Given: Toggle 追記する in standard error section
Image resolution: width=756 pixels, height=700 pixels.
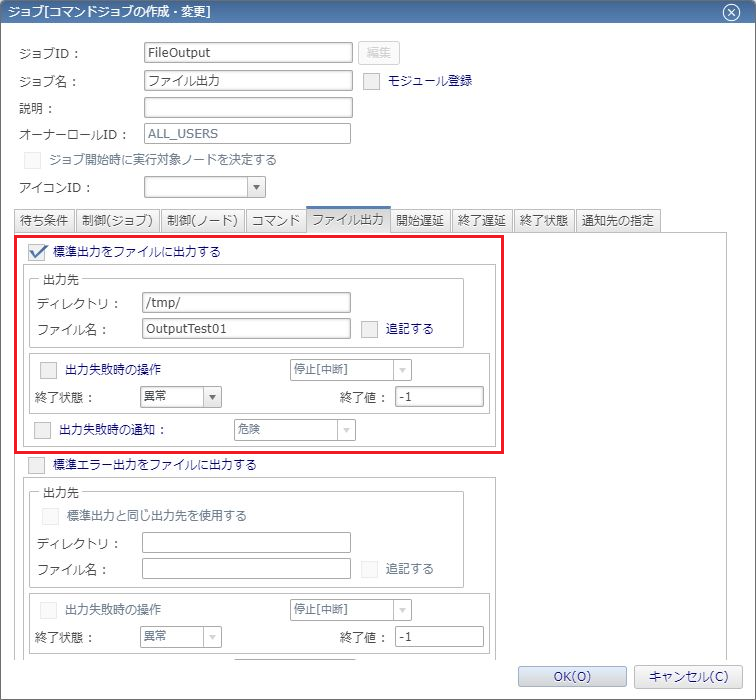Looking at the screenshot, I should tap(369, 569).
